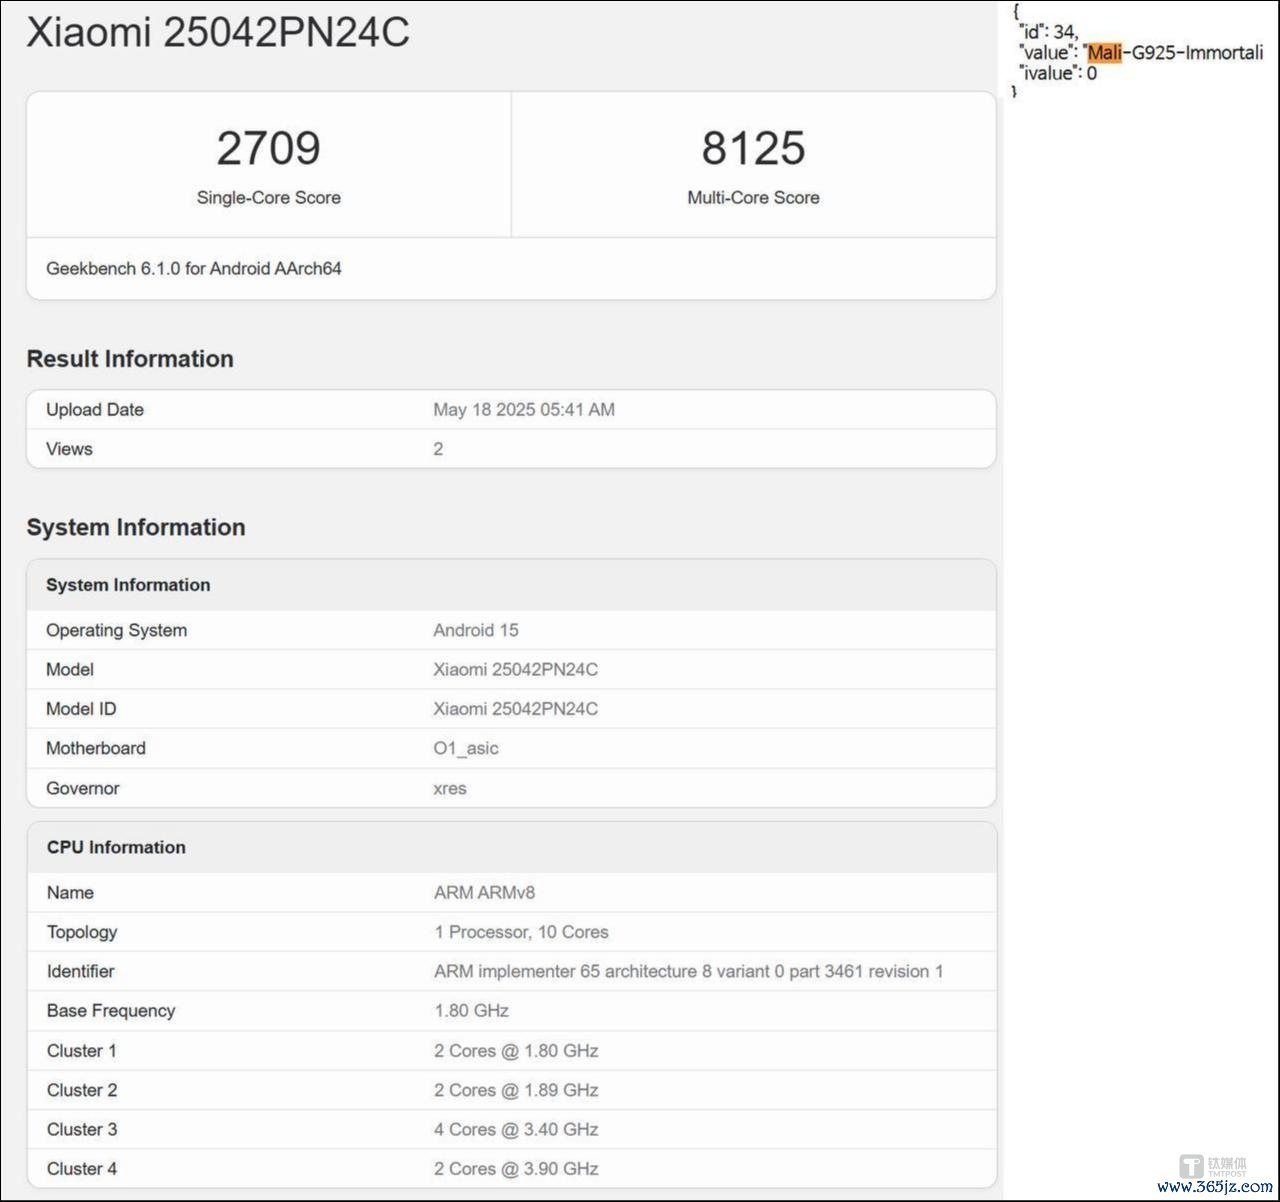This screenshot has width=1280, height=1202.
Task: Click the 1 Processor, 10 Cores value
Action: [521, 932]
